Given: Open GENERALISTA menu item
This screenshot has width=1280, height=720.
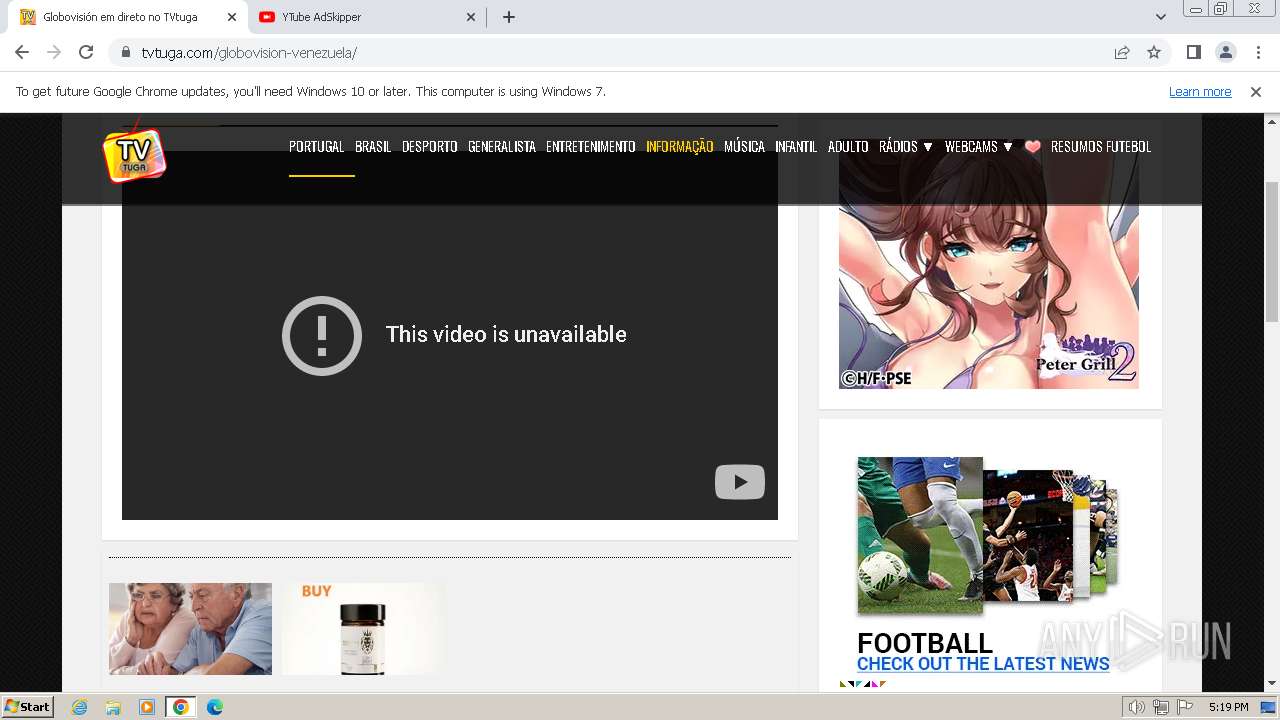Looking at the screenshot, I should [x=502, y=146].
